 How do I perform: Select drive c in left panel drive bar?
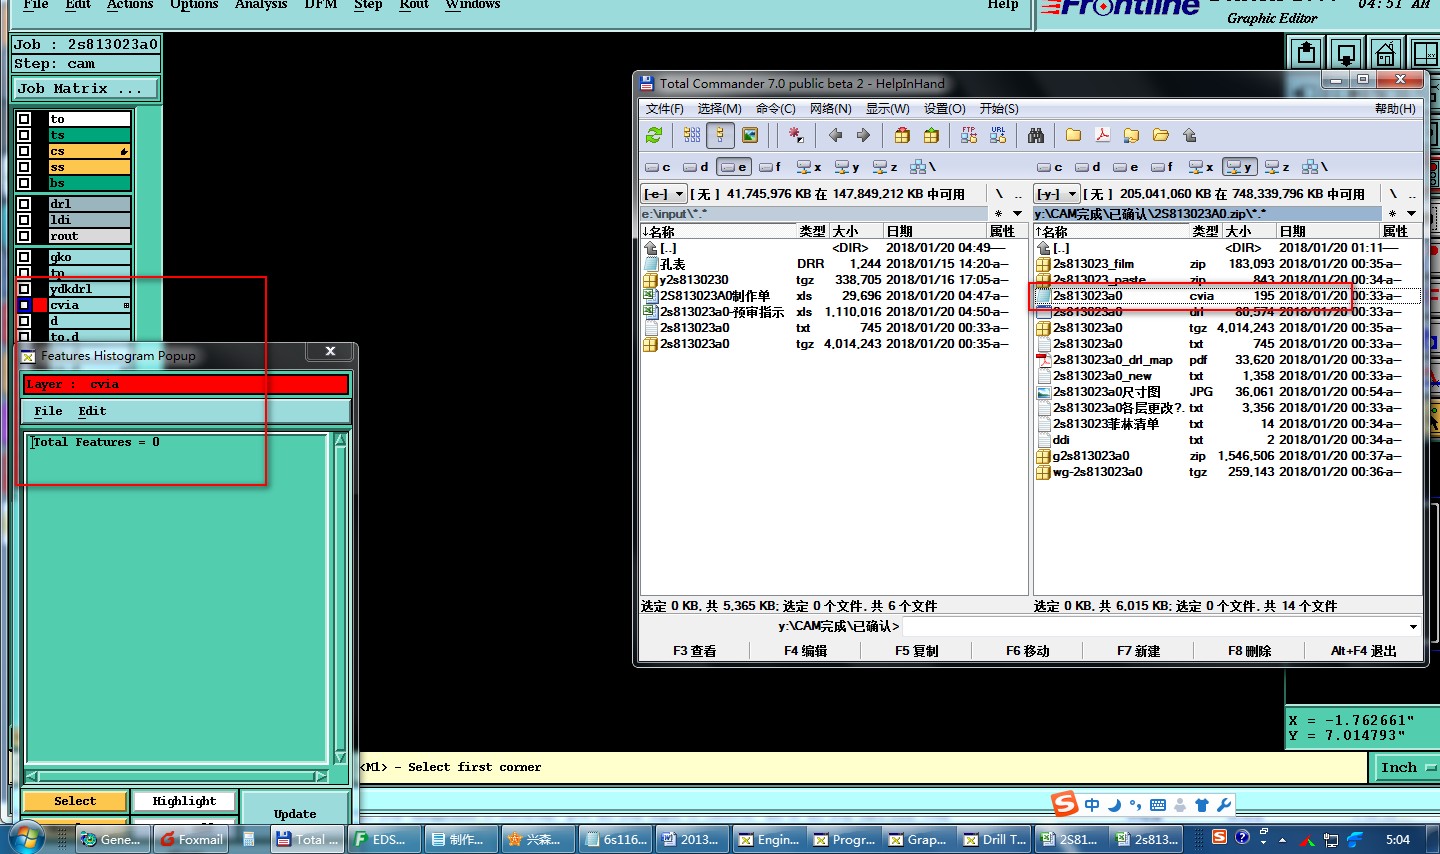point(658,167)
